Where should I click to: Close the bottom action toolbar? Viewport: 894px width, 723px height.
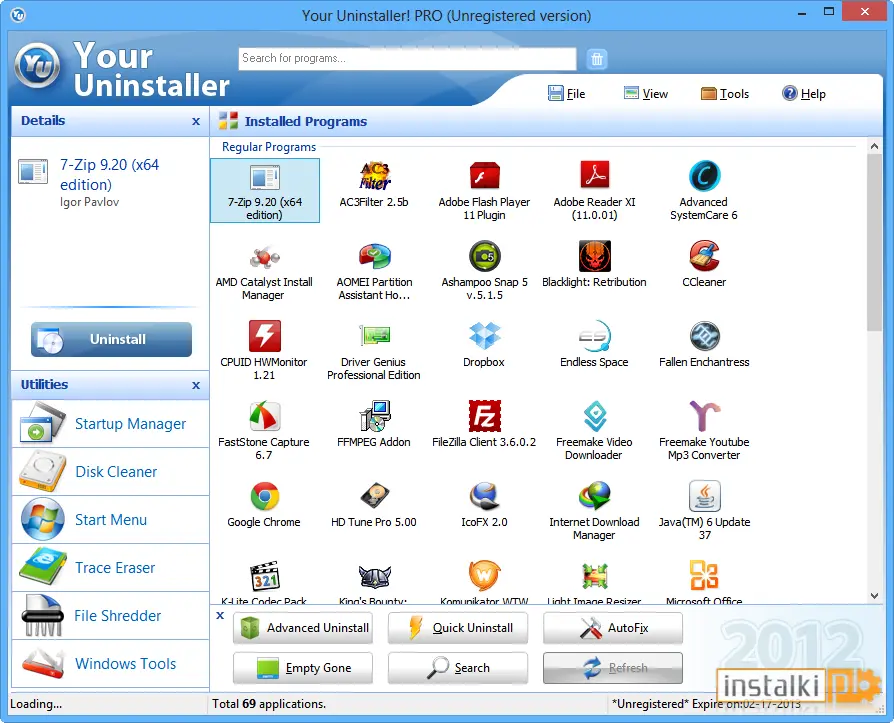pyautogui.click(x=220, y=616)
